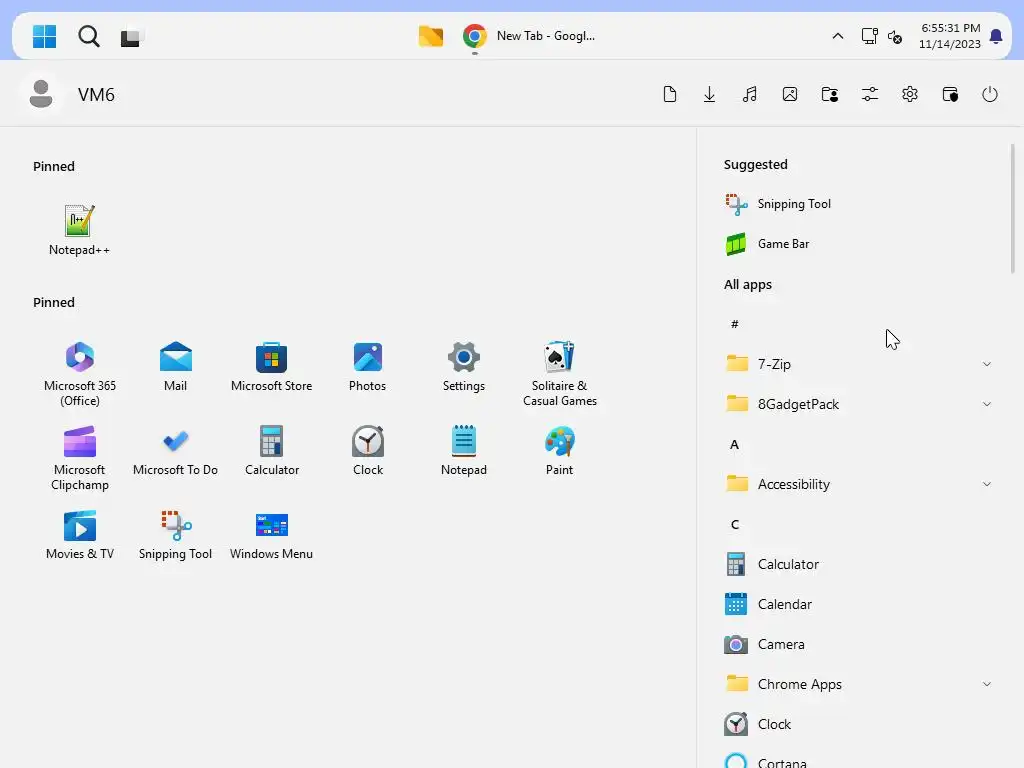
Task: Open the pinned Photos app
Action: click(x=367, y=366)
